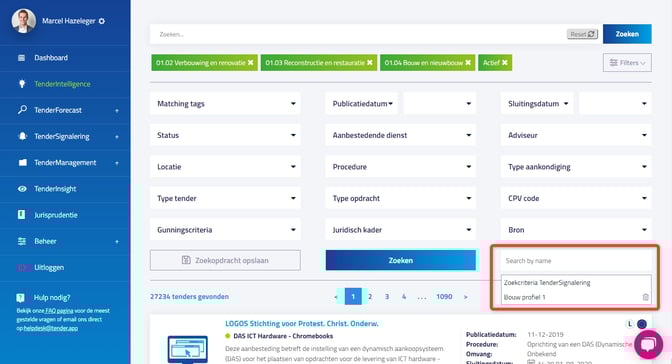Expand Beheer submenu plus sign
This screenshot has height=364, width=672.
coord(117,242)
